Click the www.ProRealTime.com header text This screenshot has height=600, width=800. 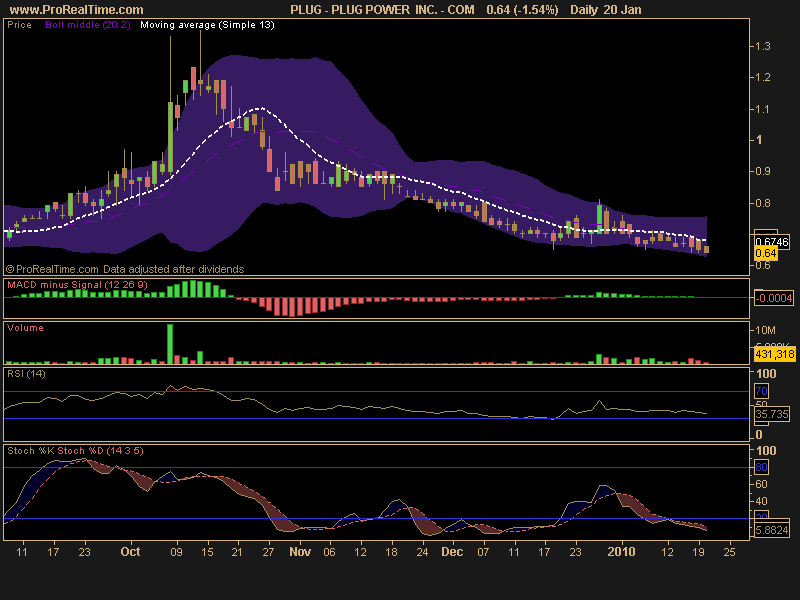(x=77, y=10)
